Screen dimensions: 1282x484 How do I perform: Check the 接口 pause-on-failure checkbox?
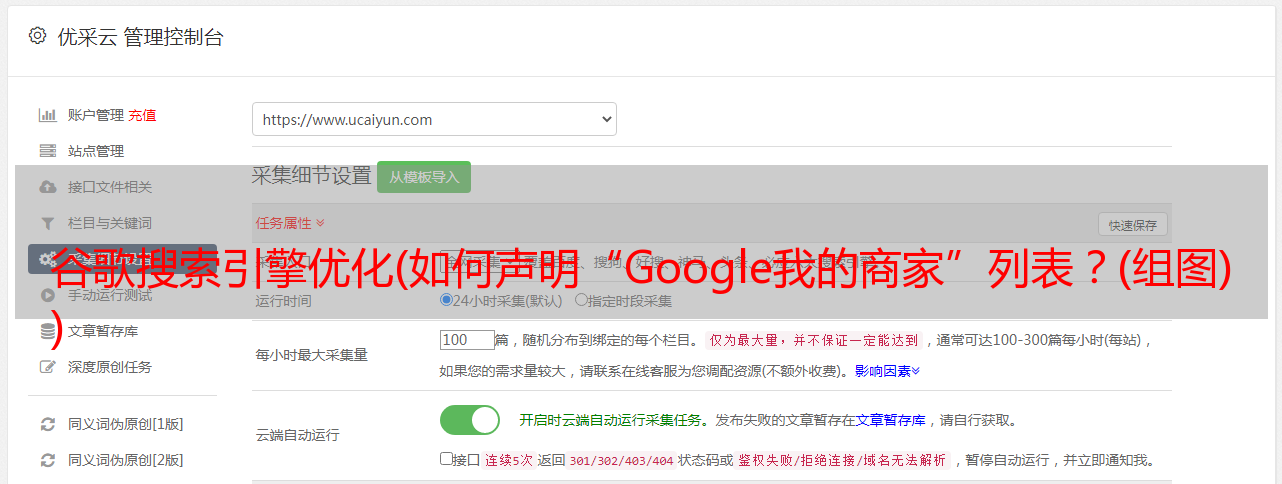[x=446, y=459]
